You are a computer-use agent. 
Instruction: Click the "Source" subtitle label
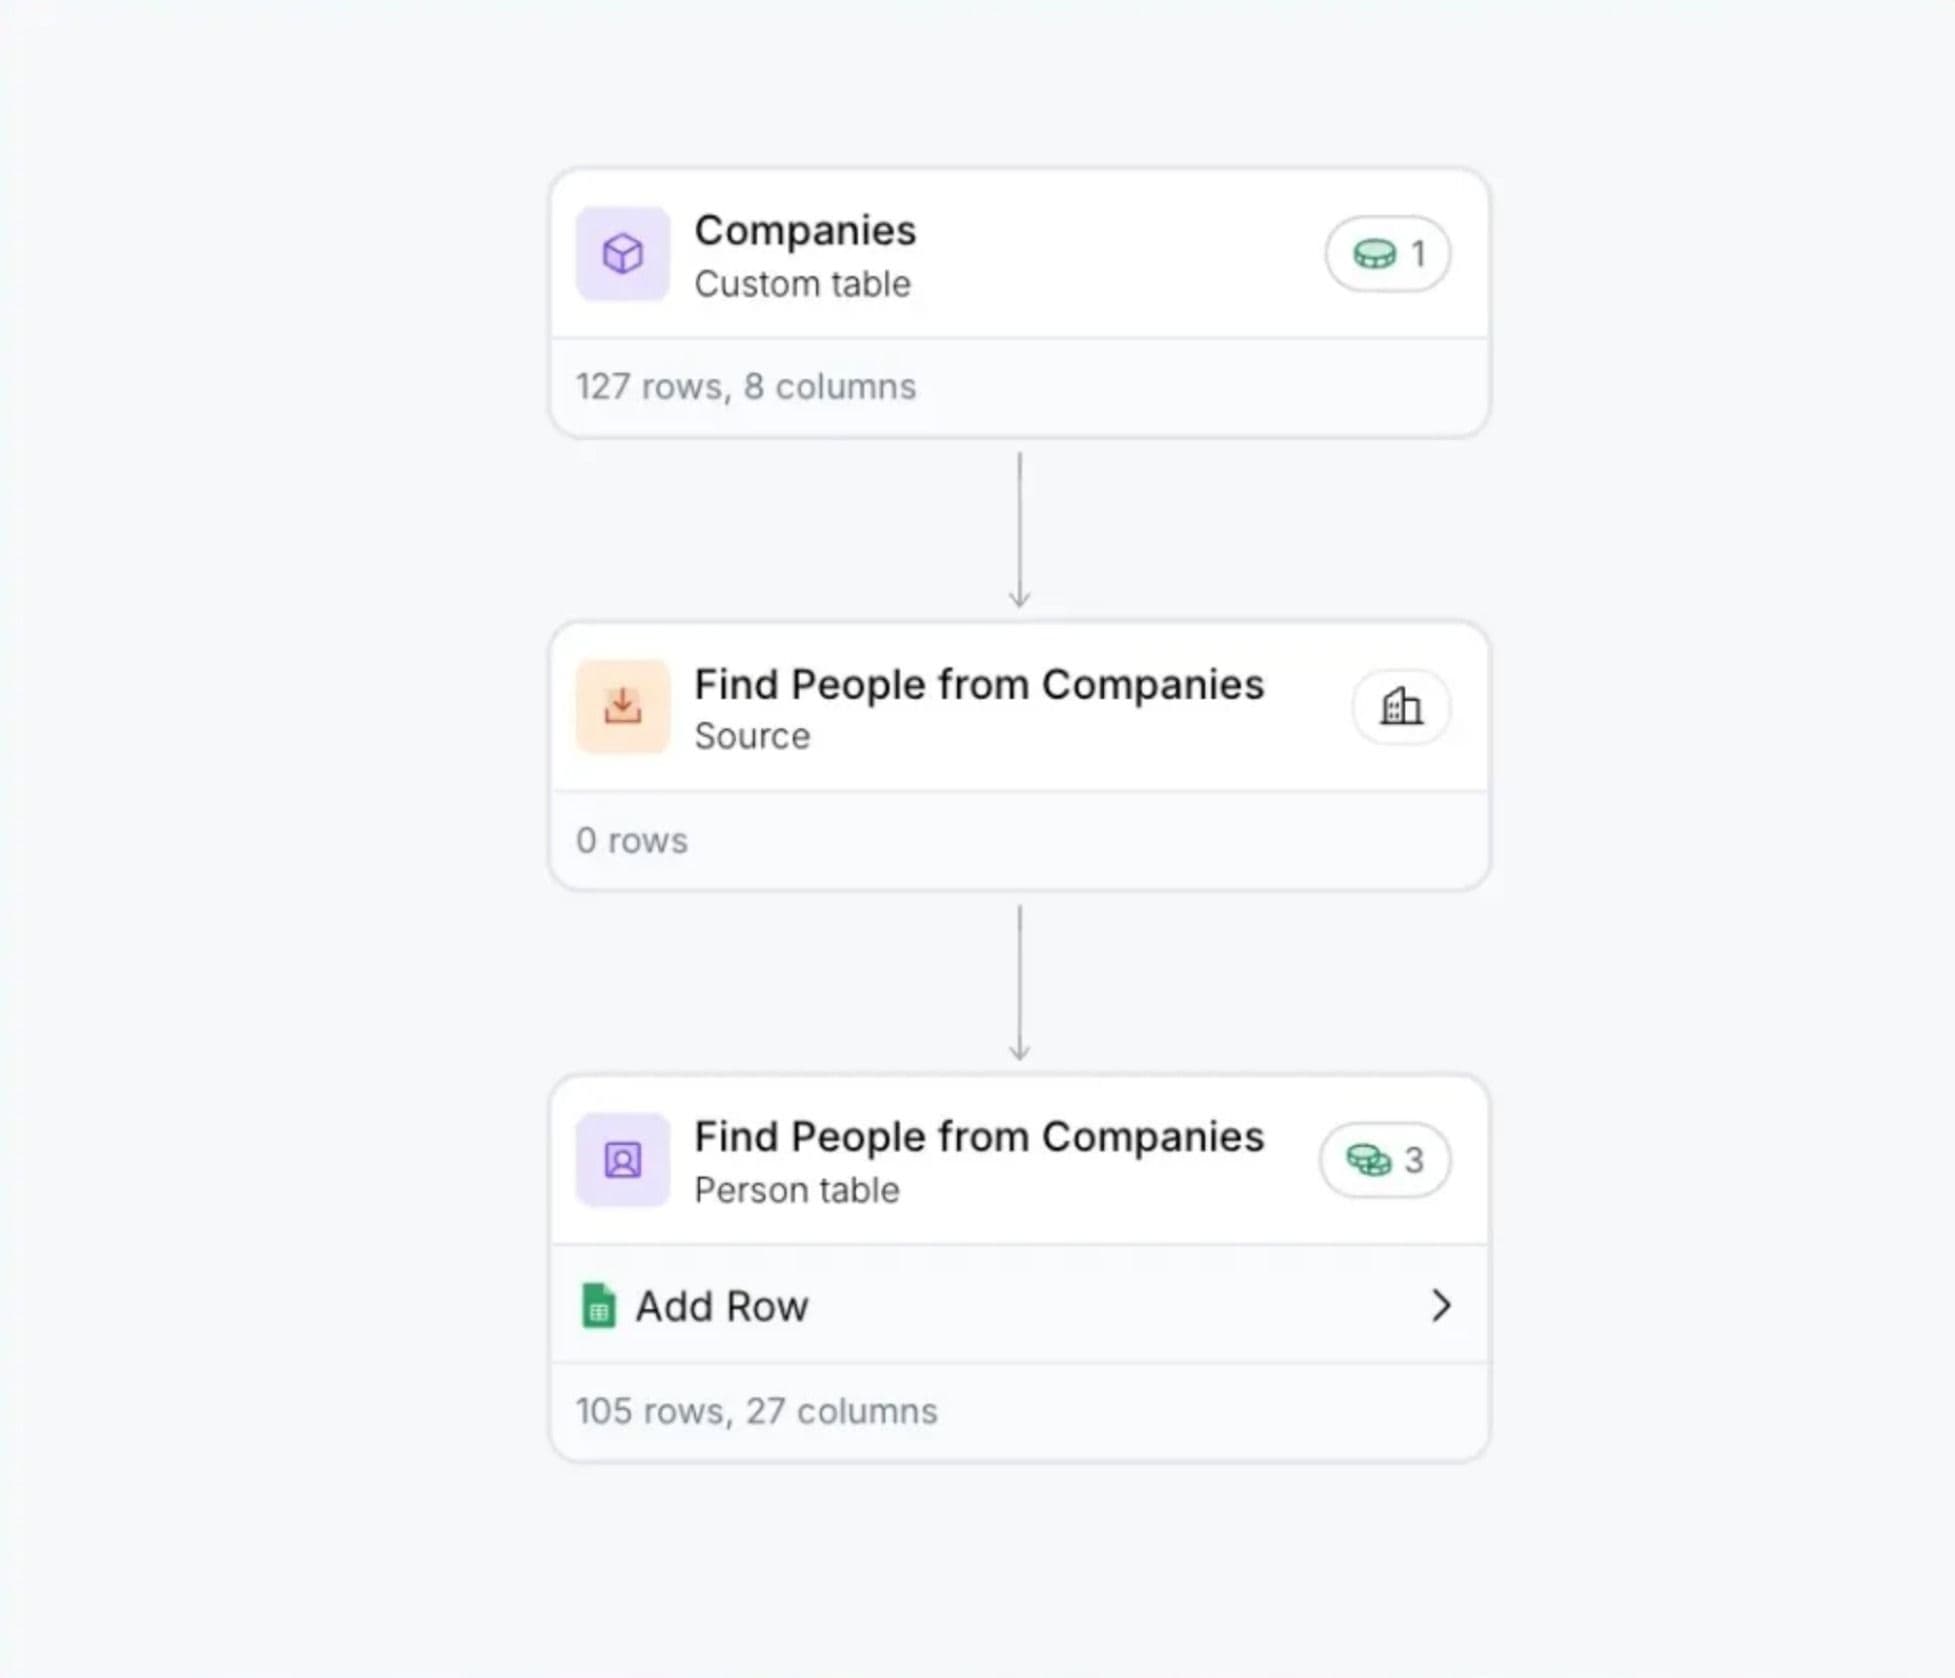pos(752,737)
